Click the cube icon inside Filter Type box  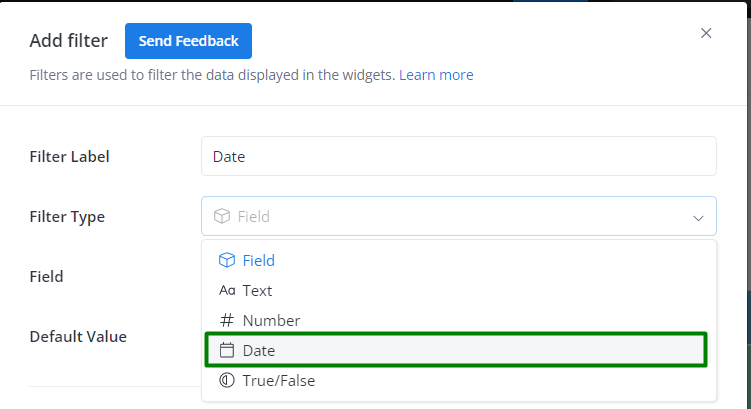click(222, 216)
